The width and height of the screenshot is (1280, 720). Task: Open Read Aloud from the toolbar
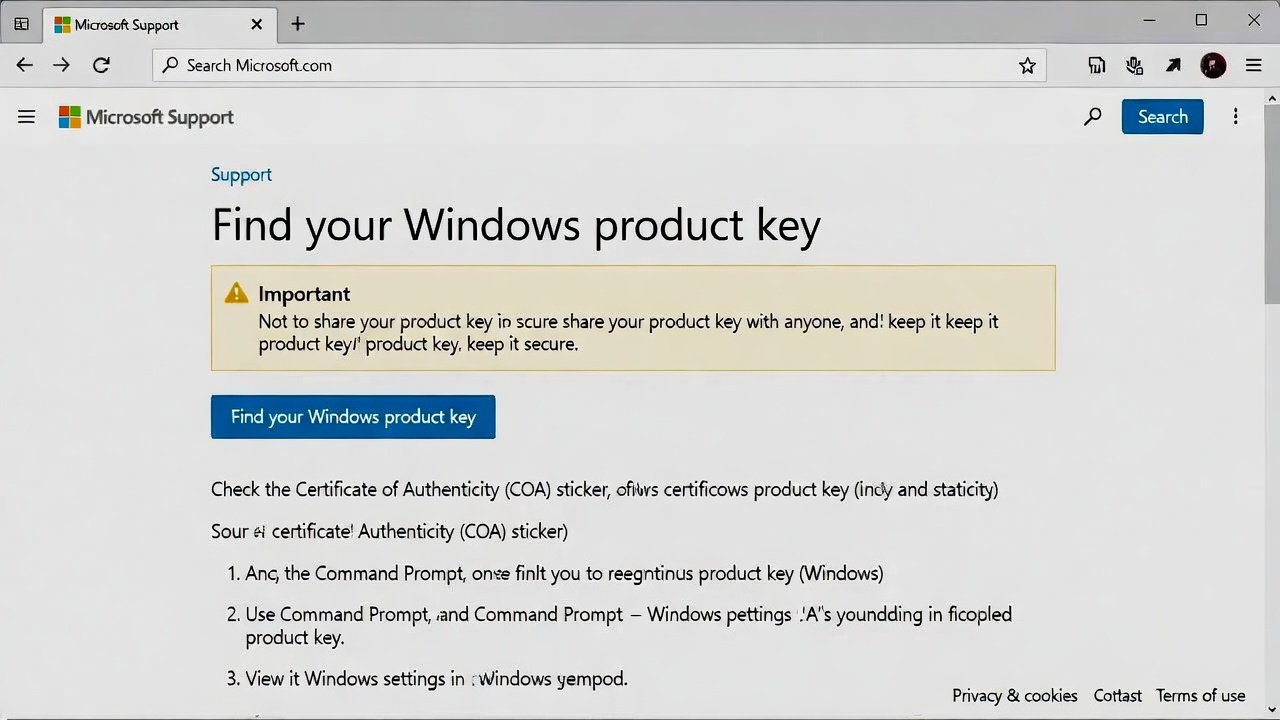(1134, 65)
